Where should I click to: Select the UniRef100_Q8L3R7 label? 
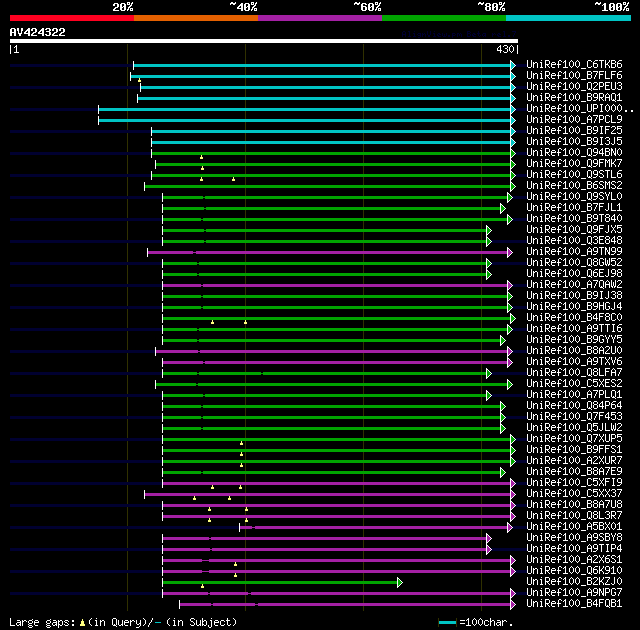574,516
